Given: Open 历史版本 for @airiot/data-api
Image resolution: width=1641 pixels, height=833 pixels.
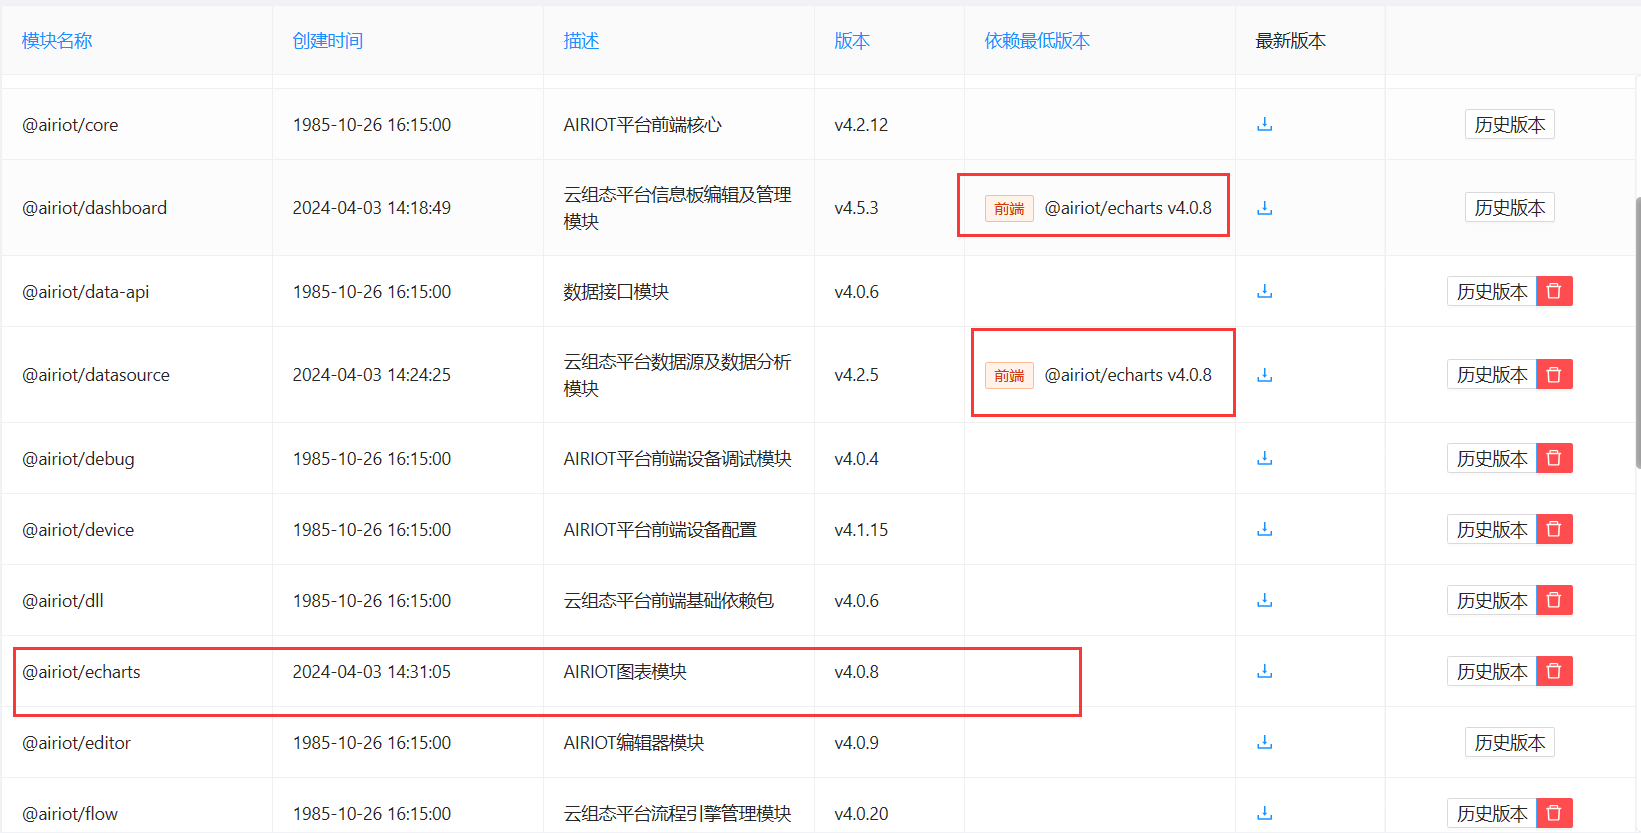Looking at the screenshot, I should pyautogui.click(x=1492, y=291).
